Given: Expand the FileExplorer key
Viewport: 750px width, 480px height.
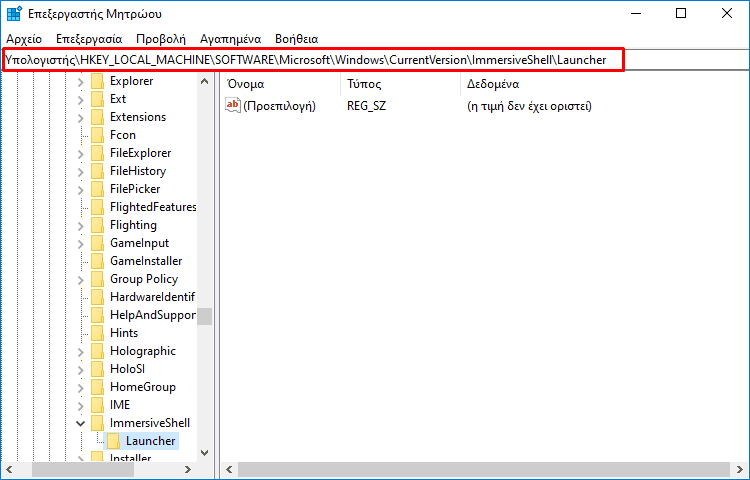Looking at the screenshot, I should pos(80,153).
